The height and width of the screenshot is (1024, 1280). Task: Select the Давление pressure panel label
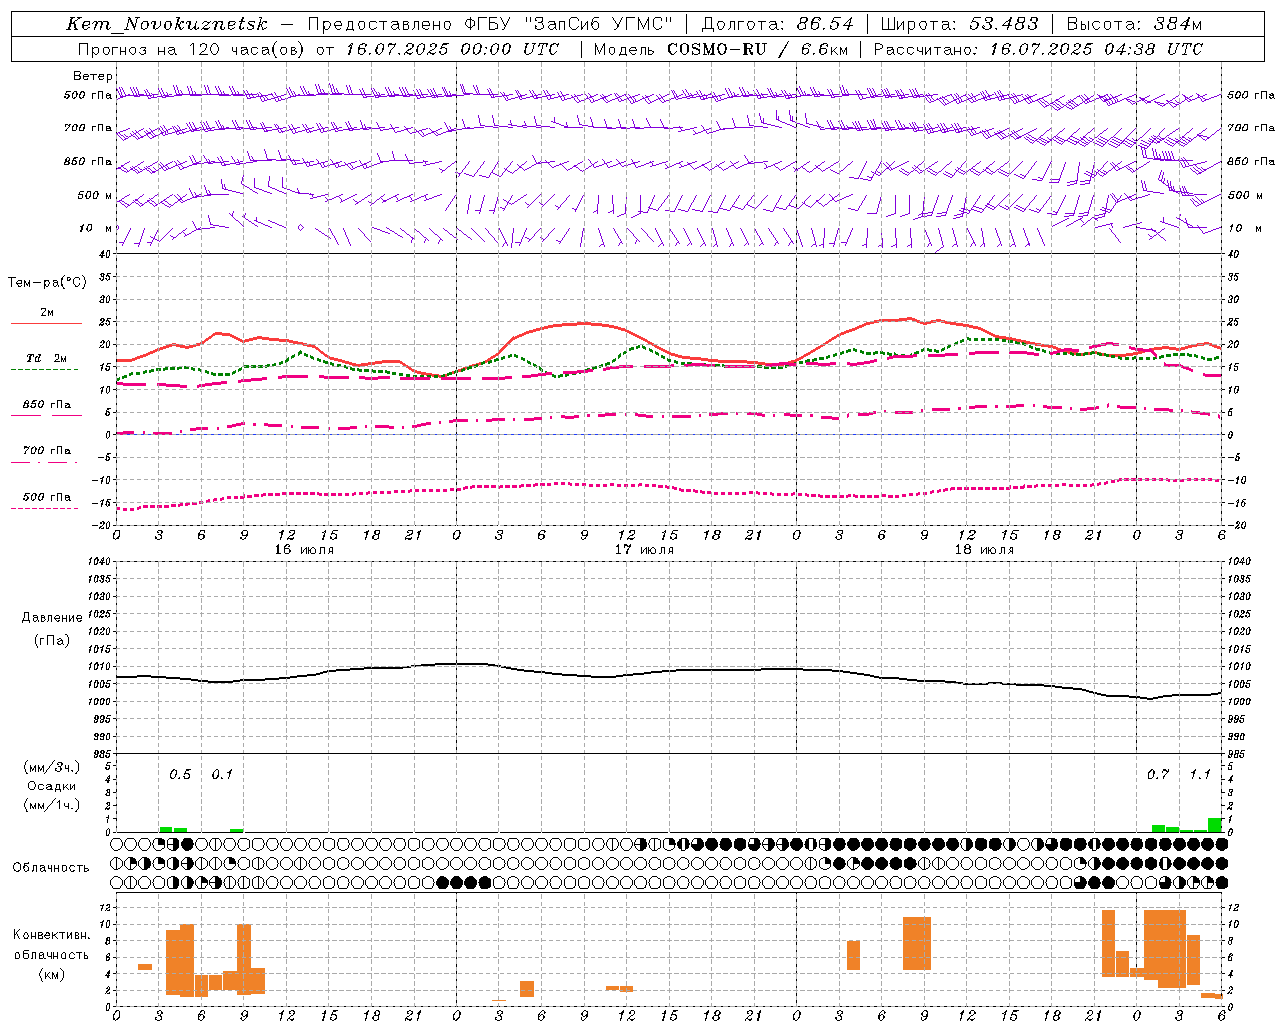tap(52, 618)
